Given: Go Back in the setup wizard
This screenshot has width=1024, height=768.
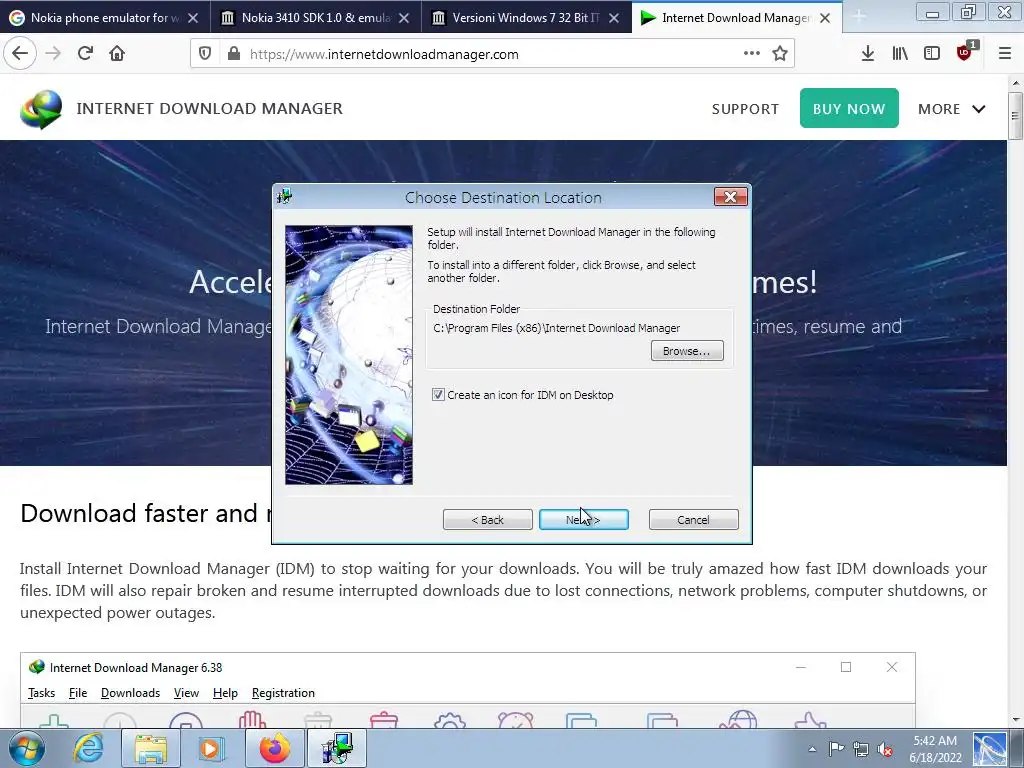Looking at the screenshot, I should click(x=487, y=520).
